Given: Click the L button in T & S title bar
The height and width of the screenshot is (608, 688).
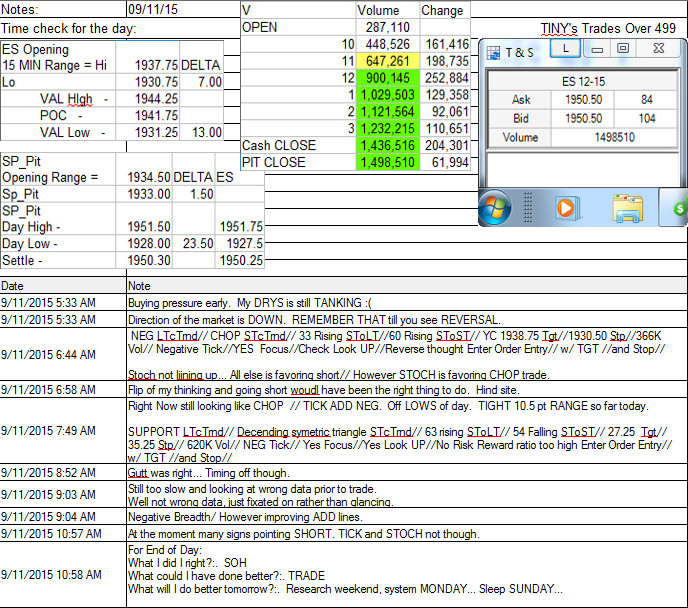Looking at the screenshot, I should 566,49.
